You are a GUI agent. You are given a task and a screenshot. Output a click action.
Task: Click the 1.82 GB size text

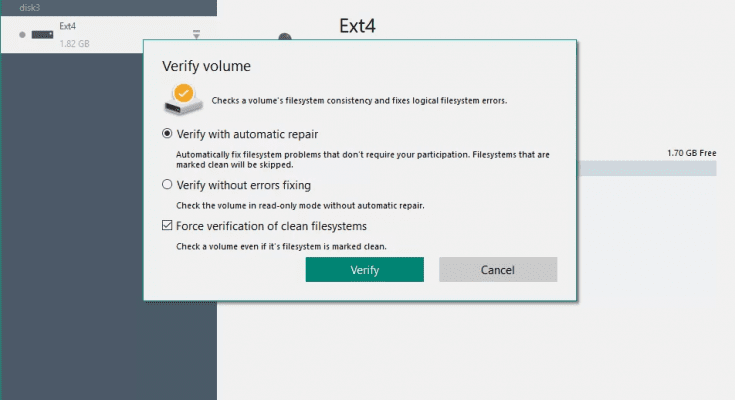coord(74,44)
